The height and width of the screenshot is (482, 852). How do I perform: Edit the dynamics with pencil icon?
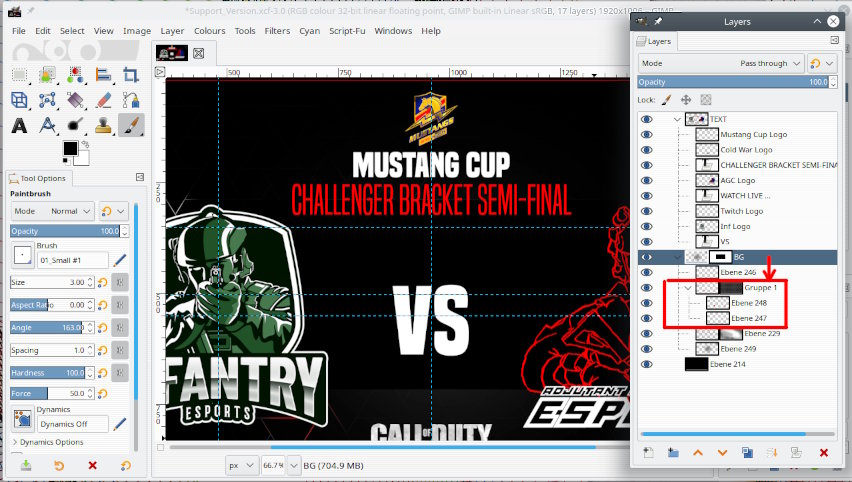120,424
